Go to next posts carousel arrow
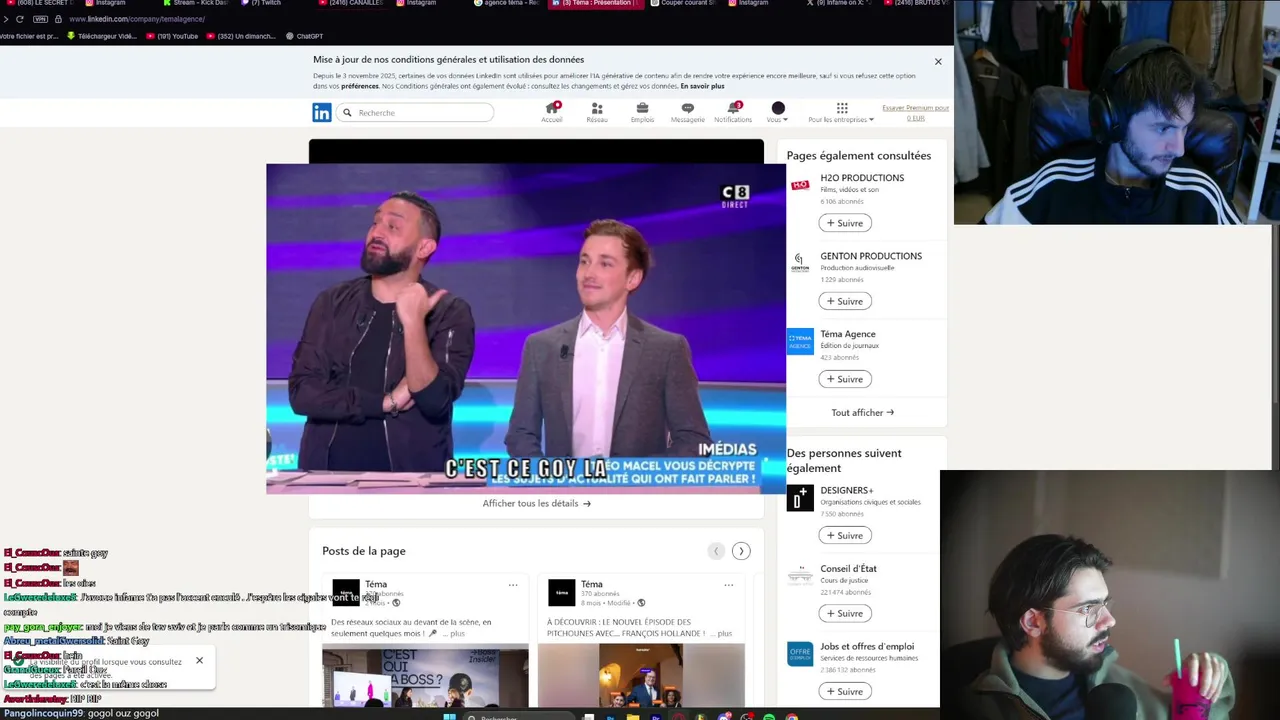 tap(741, 551)
